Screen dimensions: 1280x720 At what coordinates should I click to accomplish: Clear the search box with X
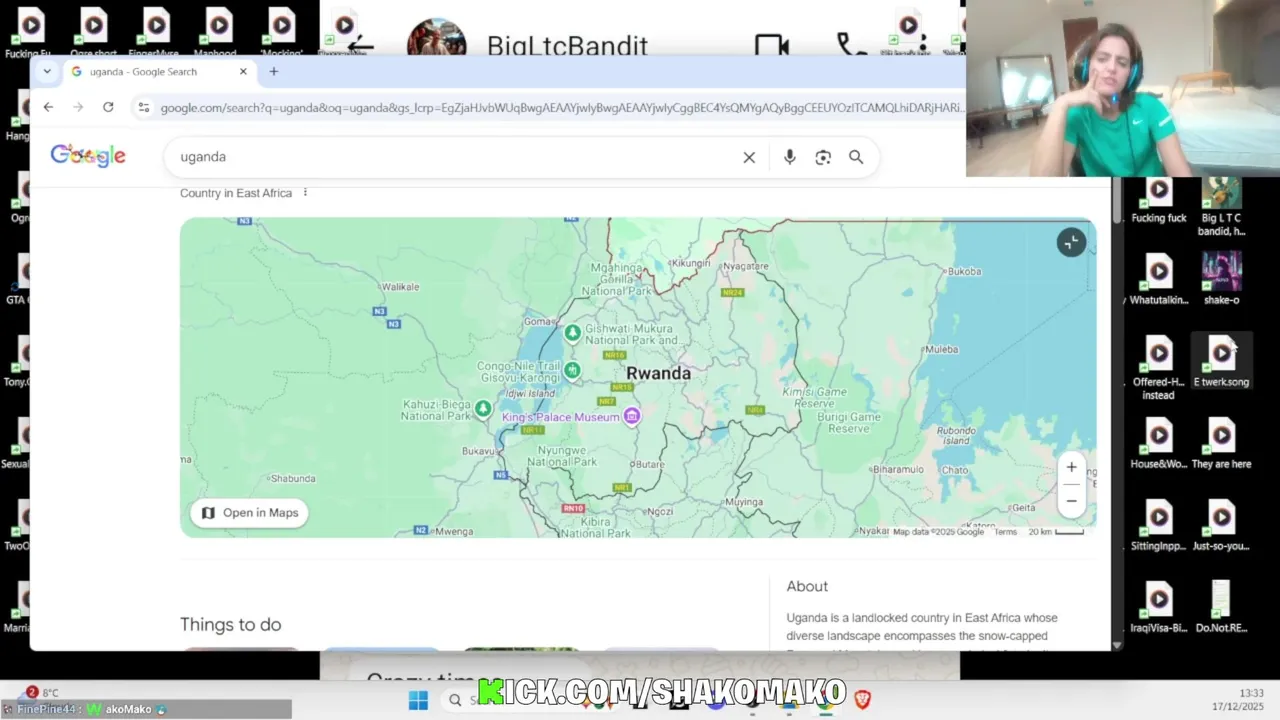749,157
